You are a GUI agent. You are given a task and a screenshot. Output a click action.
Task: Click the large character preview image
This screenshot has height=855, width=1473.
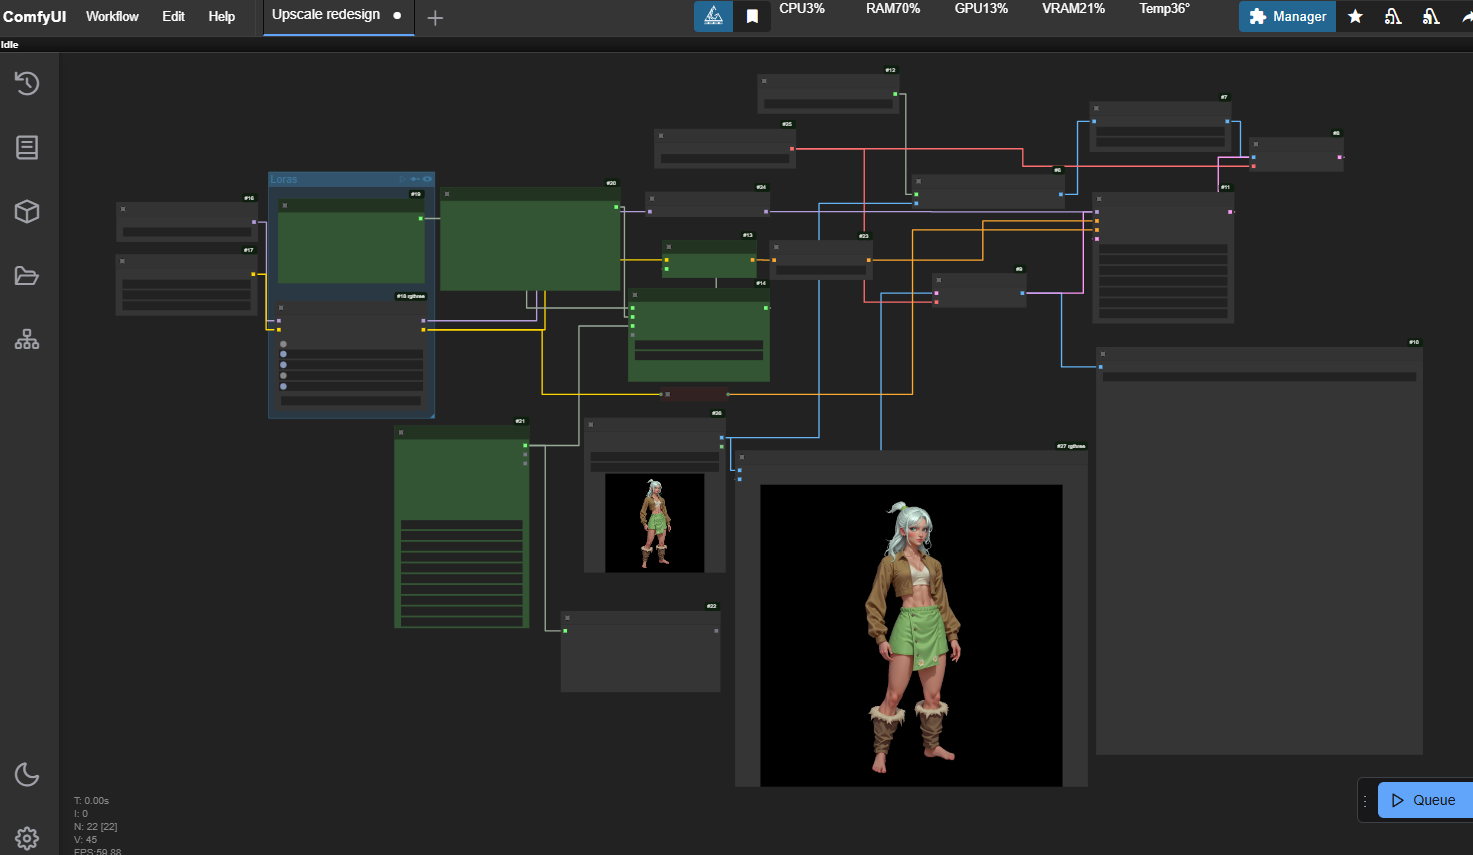click(911, 635)
